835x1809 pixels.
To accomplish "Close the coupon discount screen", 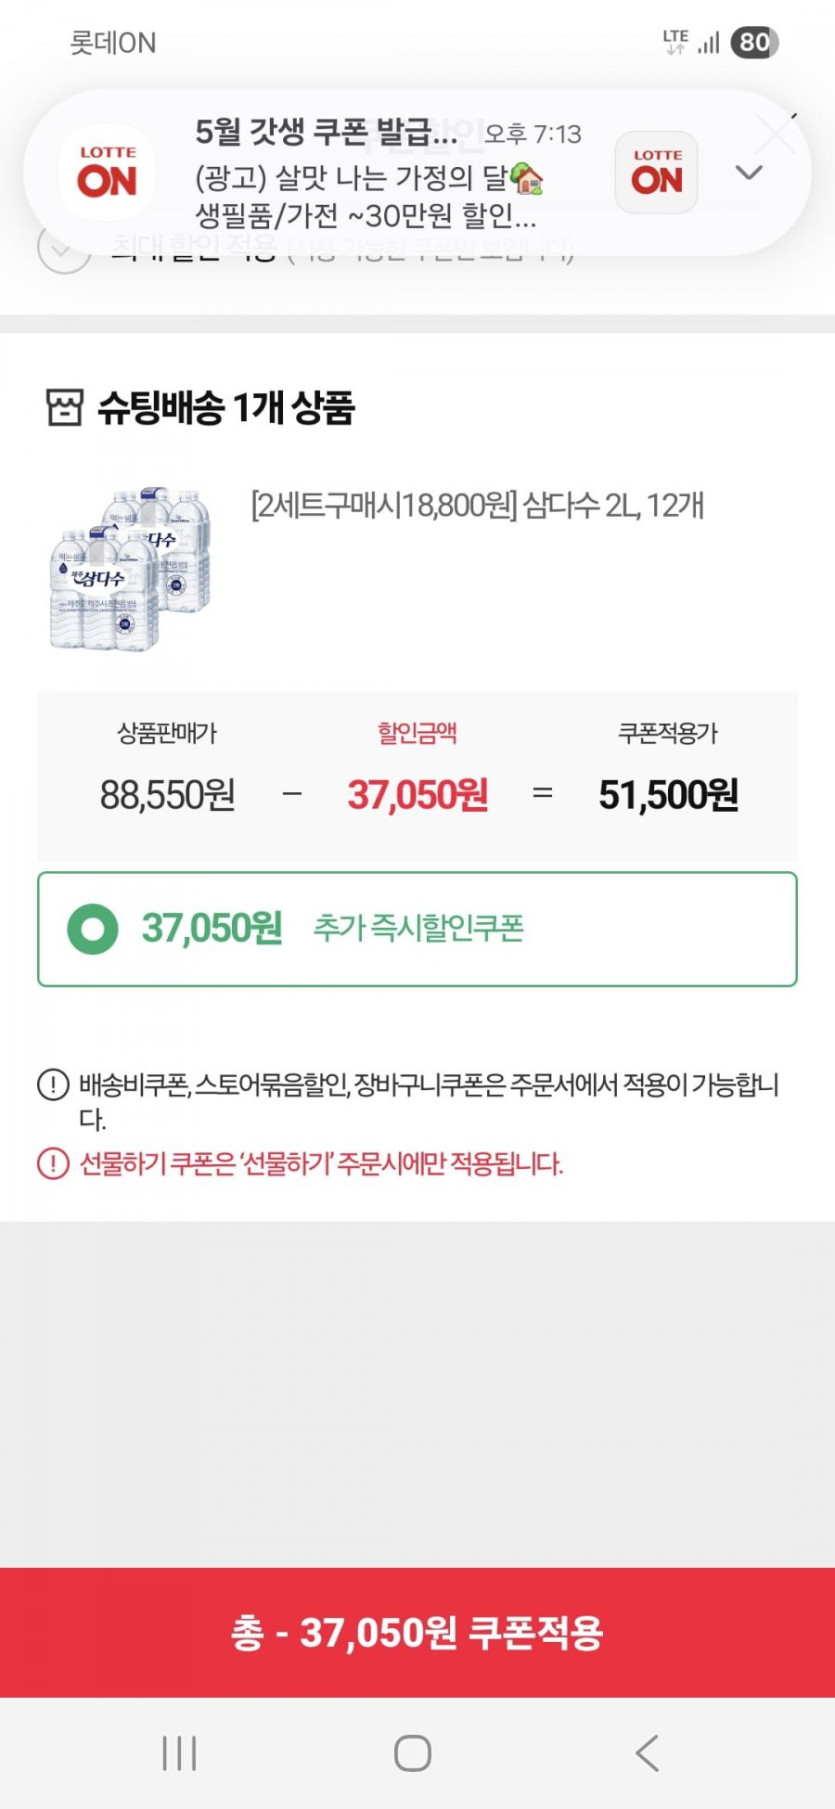I will (779, 131).
